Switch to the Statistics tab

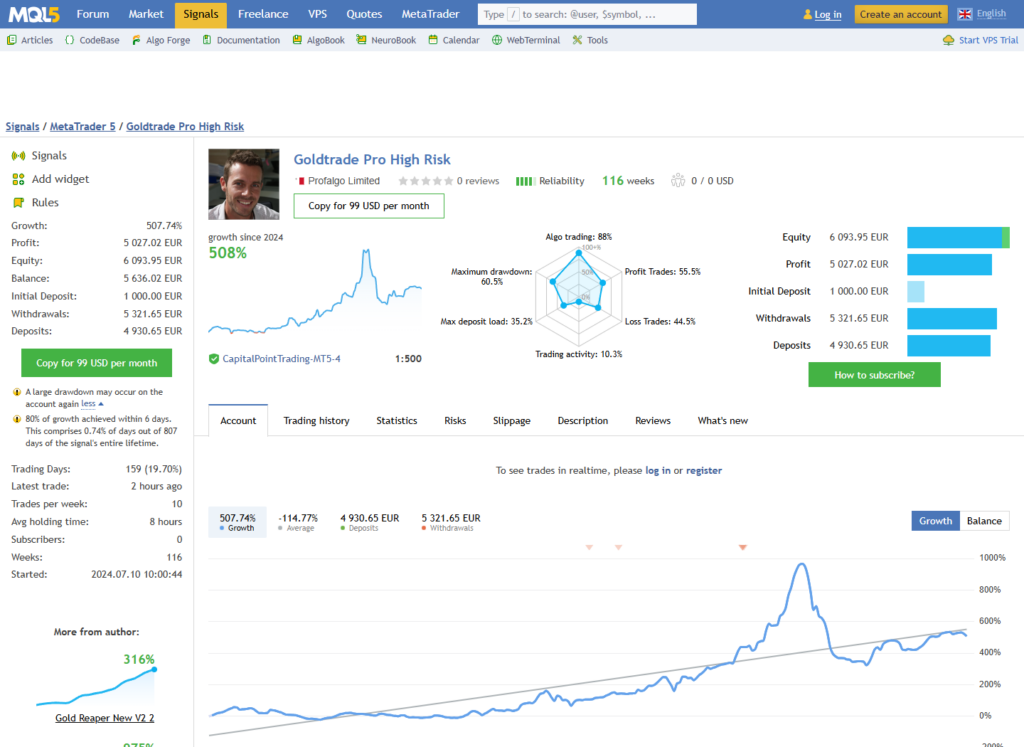pos(396,421)
